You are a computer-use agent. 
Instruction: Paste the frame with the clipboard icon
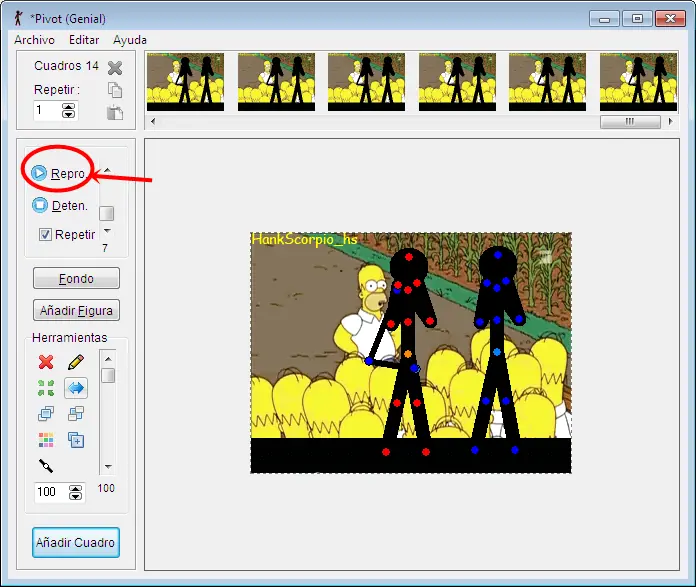pyautogui.click(x=115, y=112)
